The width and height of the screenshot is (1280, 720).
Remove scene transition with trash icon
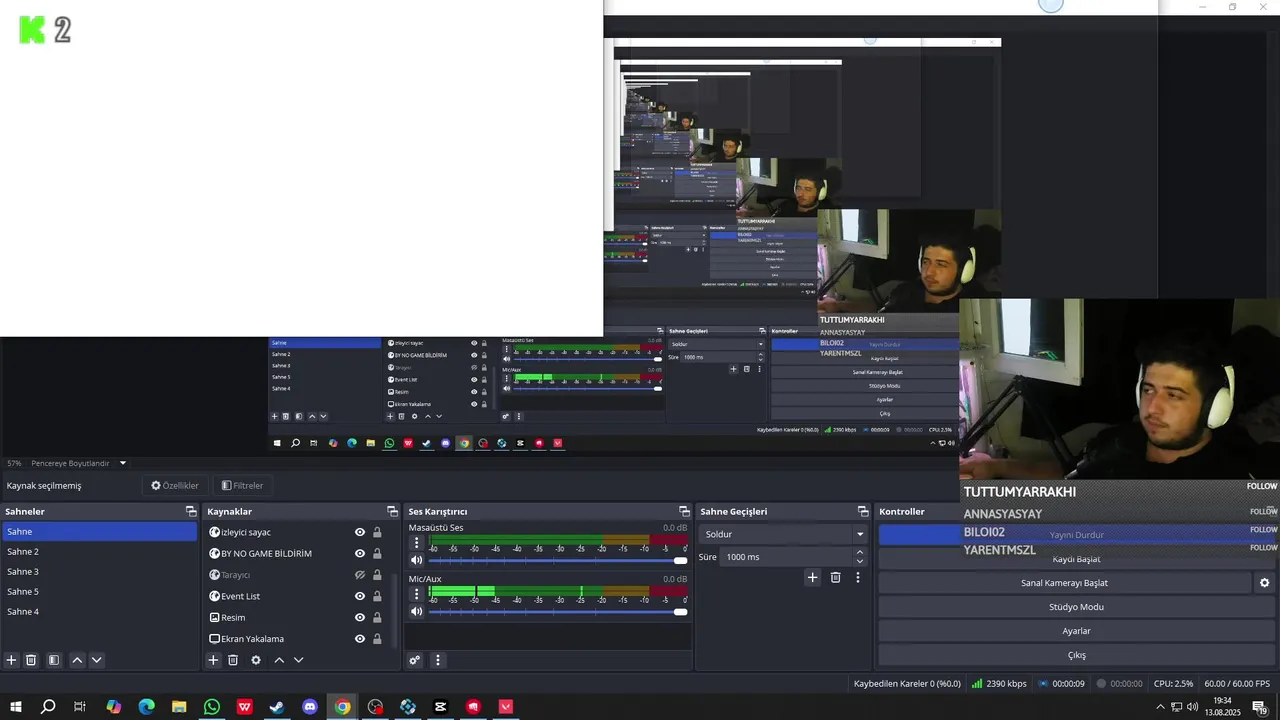(836, 577)
